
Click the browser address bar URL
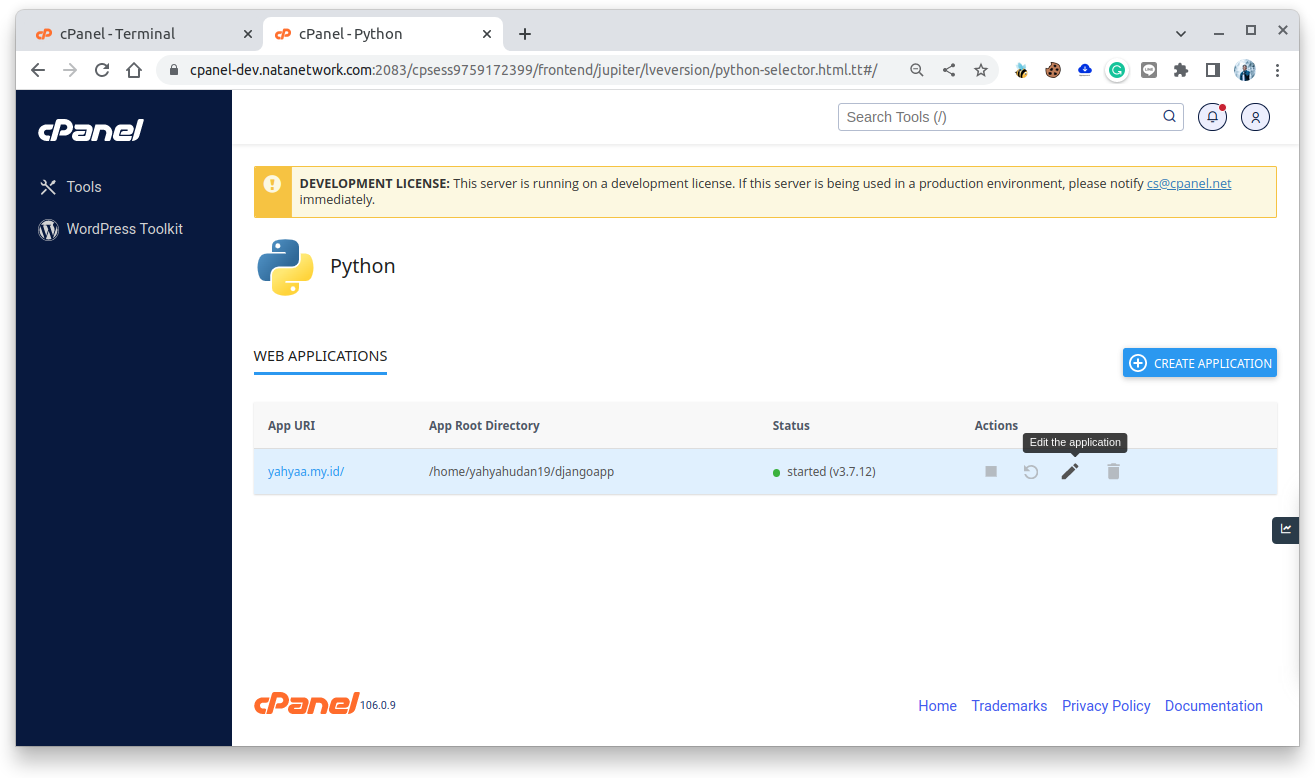point(533,70)
